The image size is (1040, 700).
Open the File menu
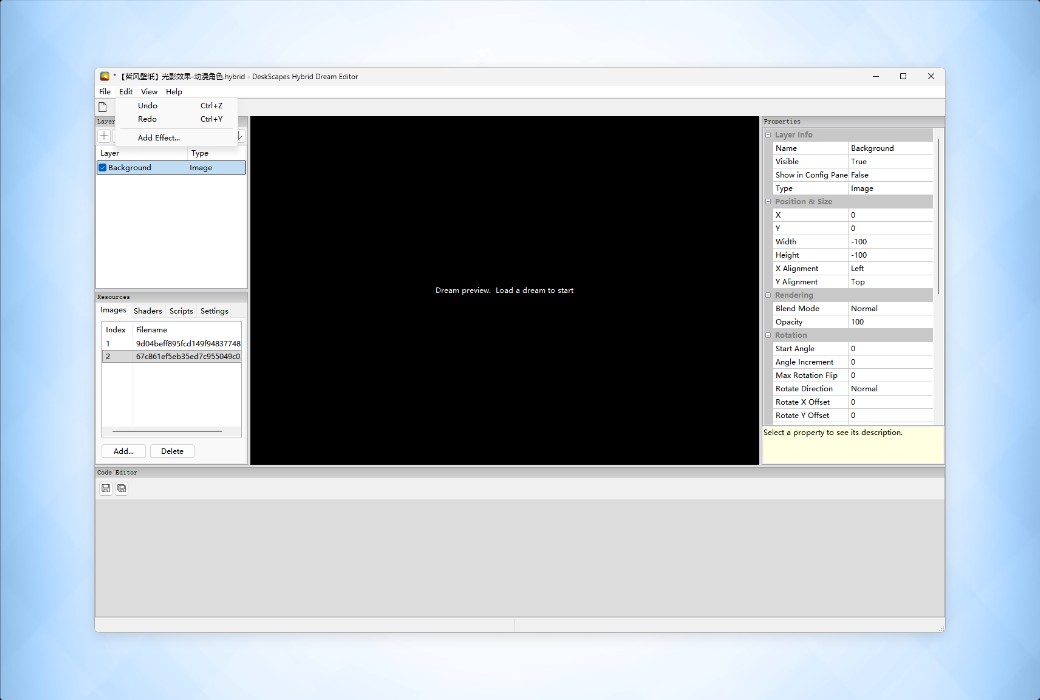click(105, 92)
